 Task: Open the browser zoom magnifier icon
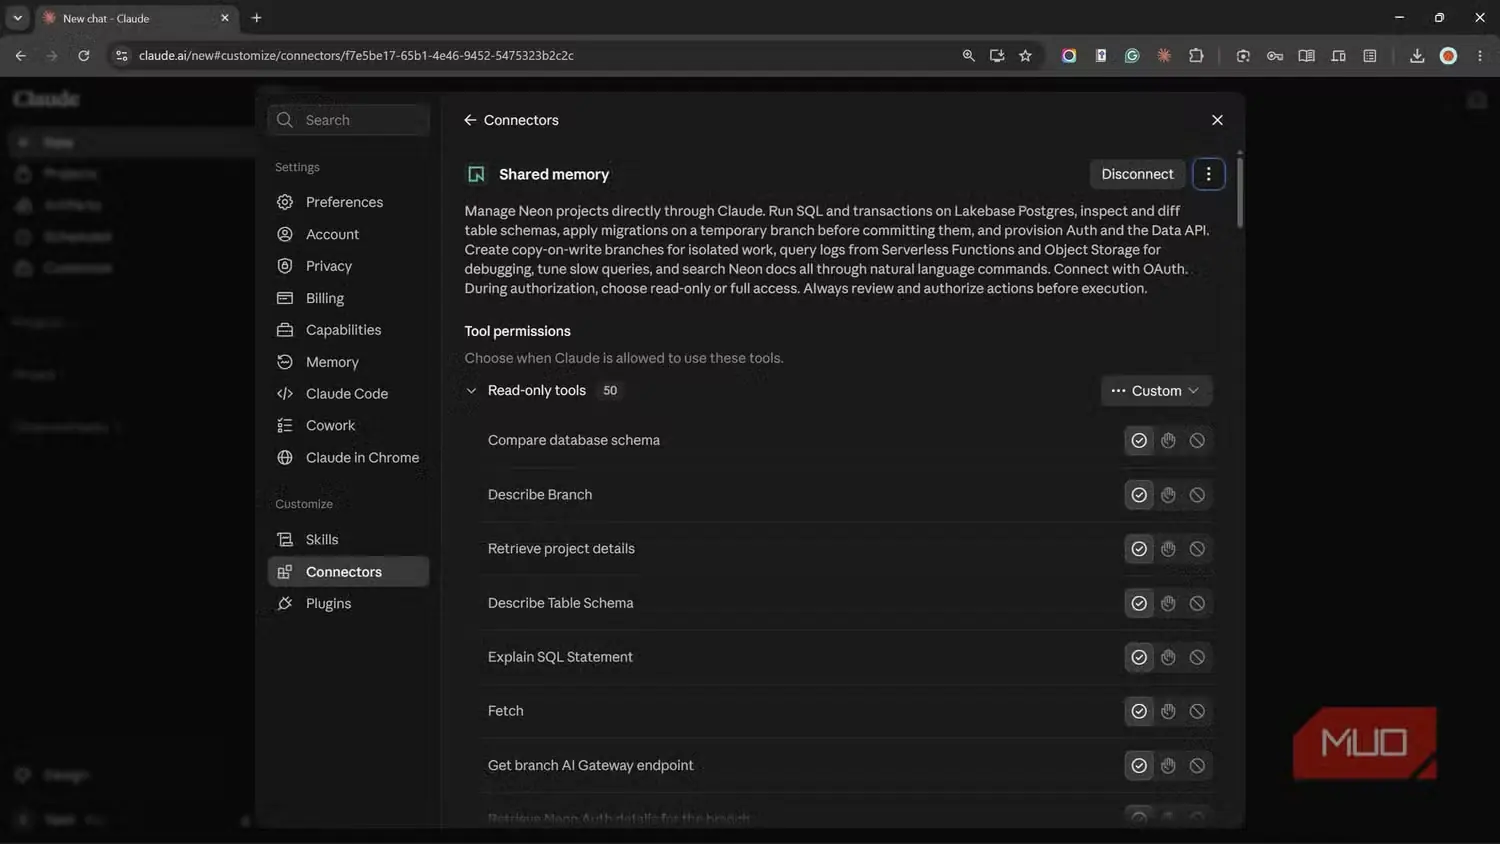click(968, 56)
